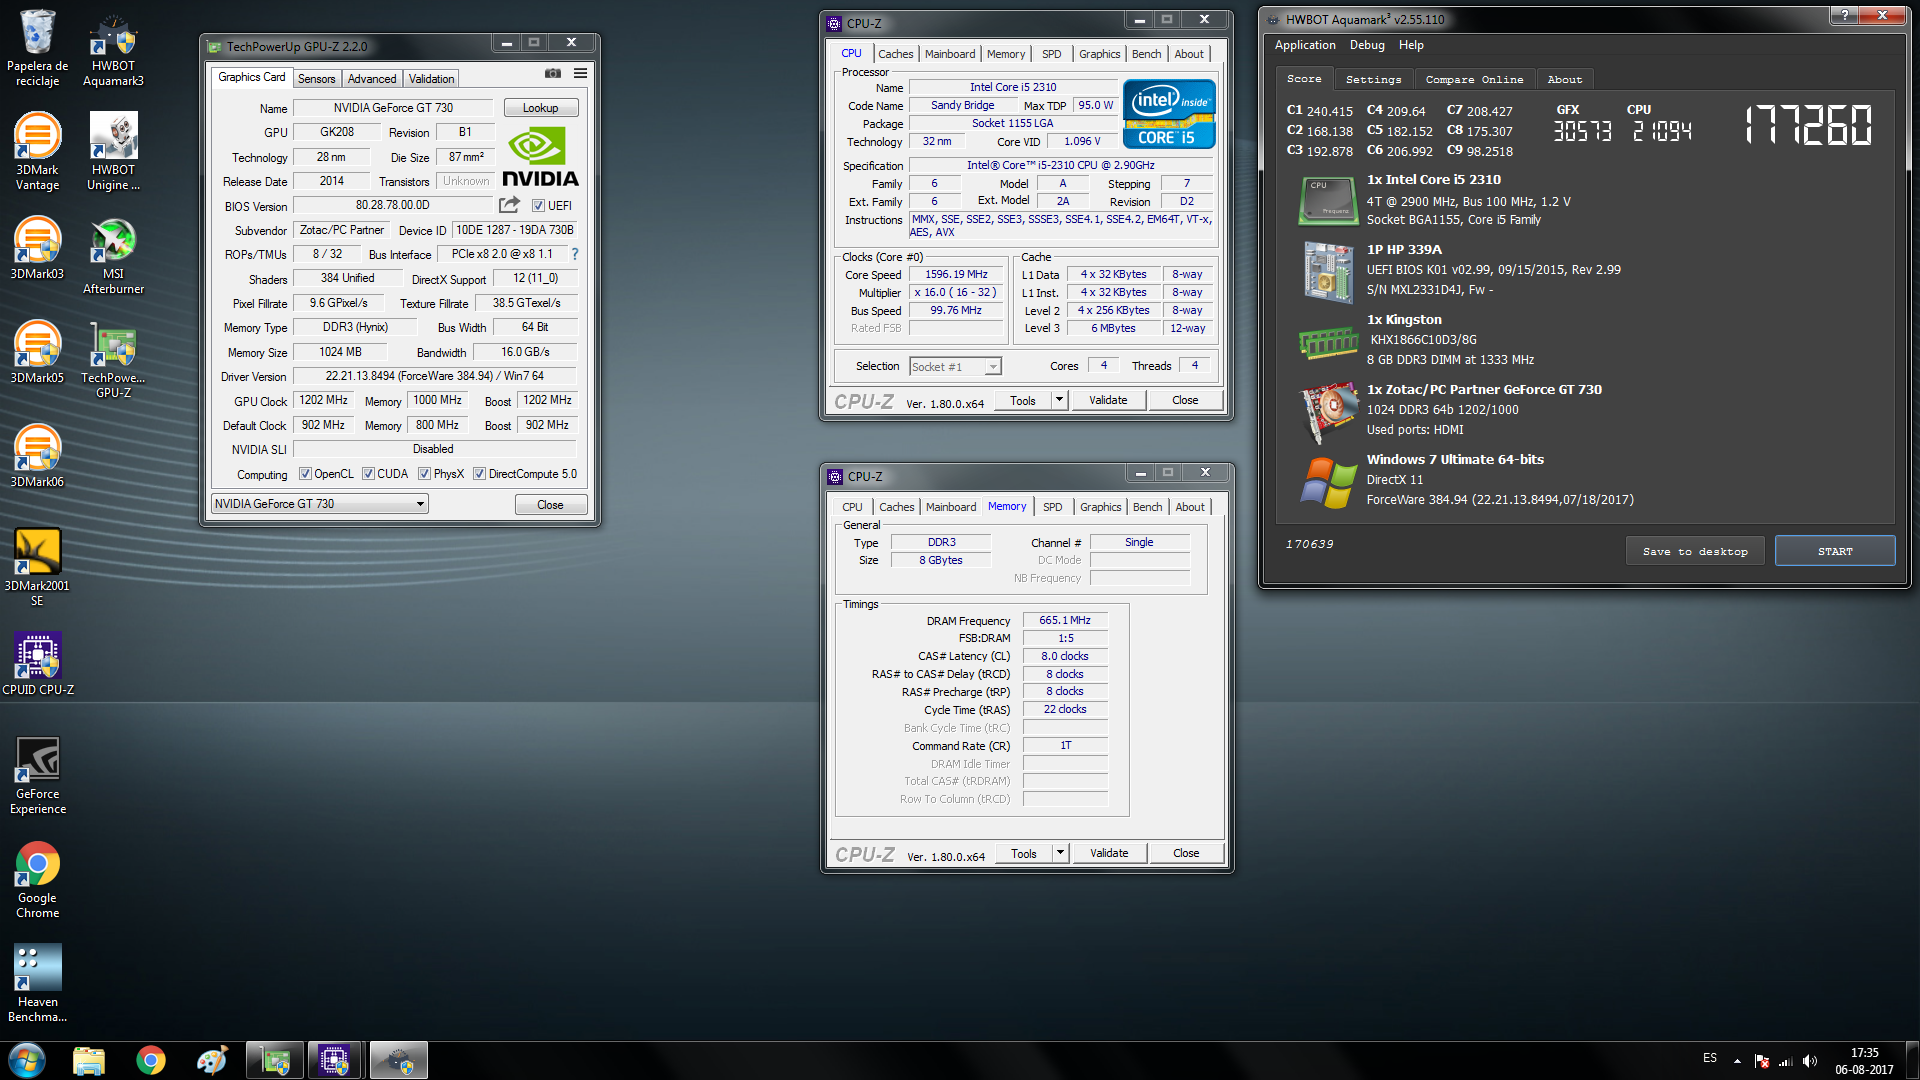The height and width of the screenshot is (1080, 1920).
Task: Click the ES language indicator in the taskbar
Action: 1710,1058
